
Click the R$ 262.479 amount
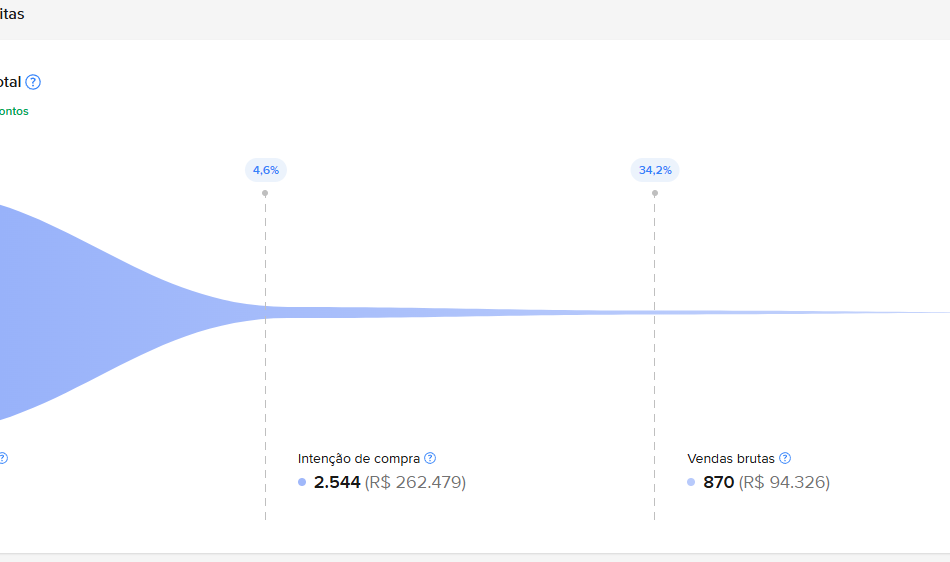[x=415, y=483]
